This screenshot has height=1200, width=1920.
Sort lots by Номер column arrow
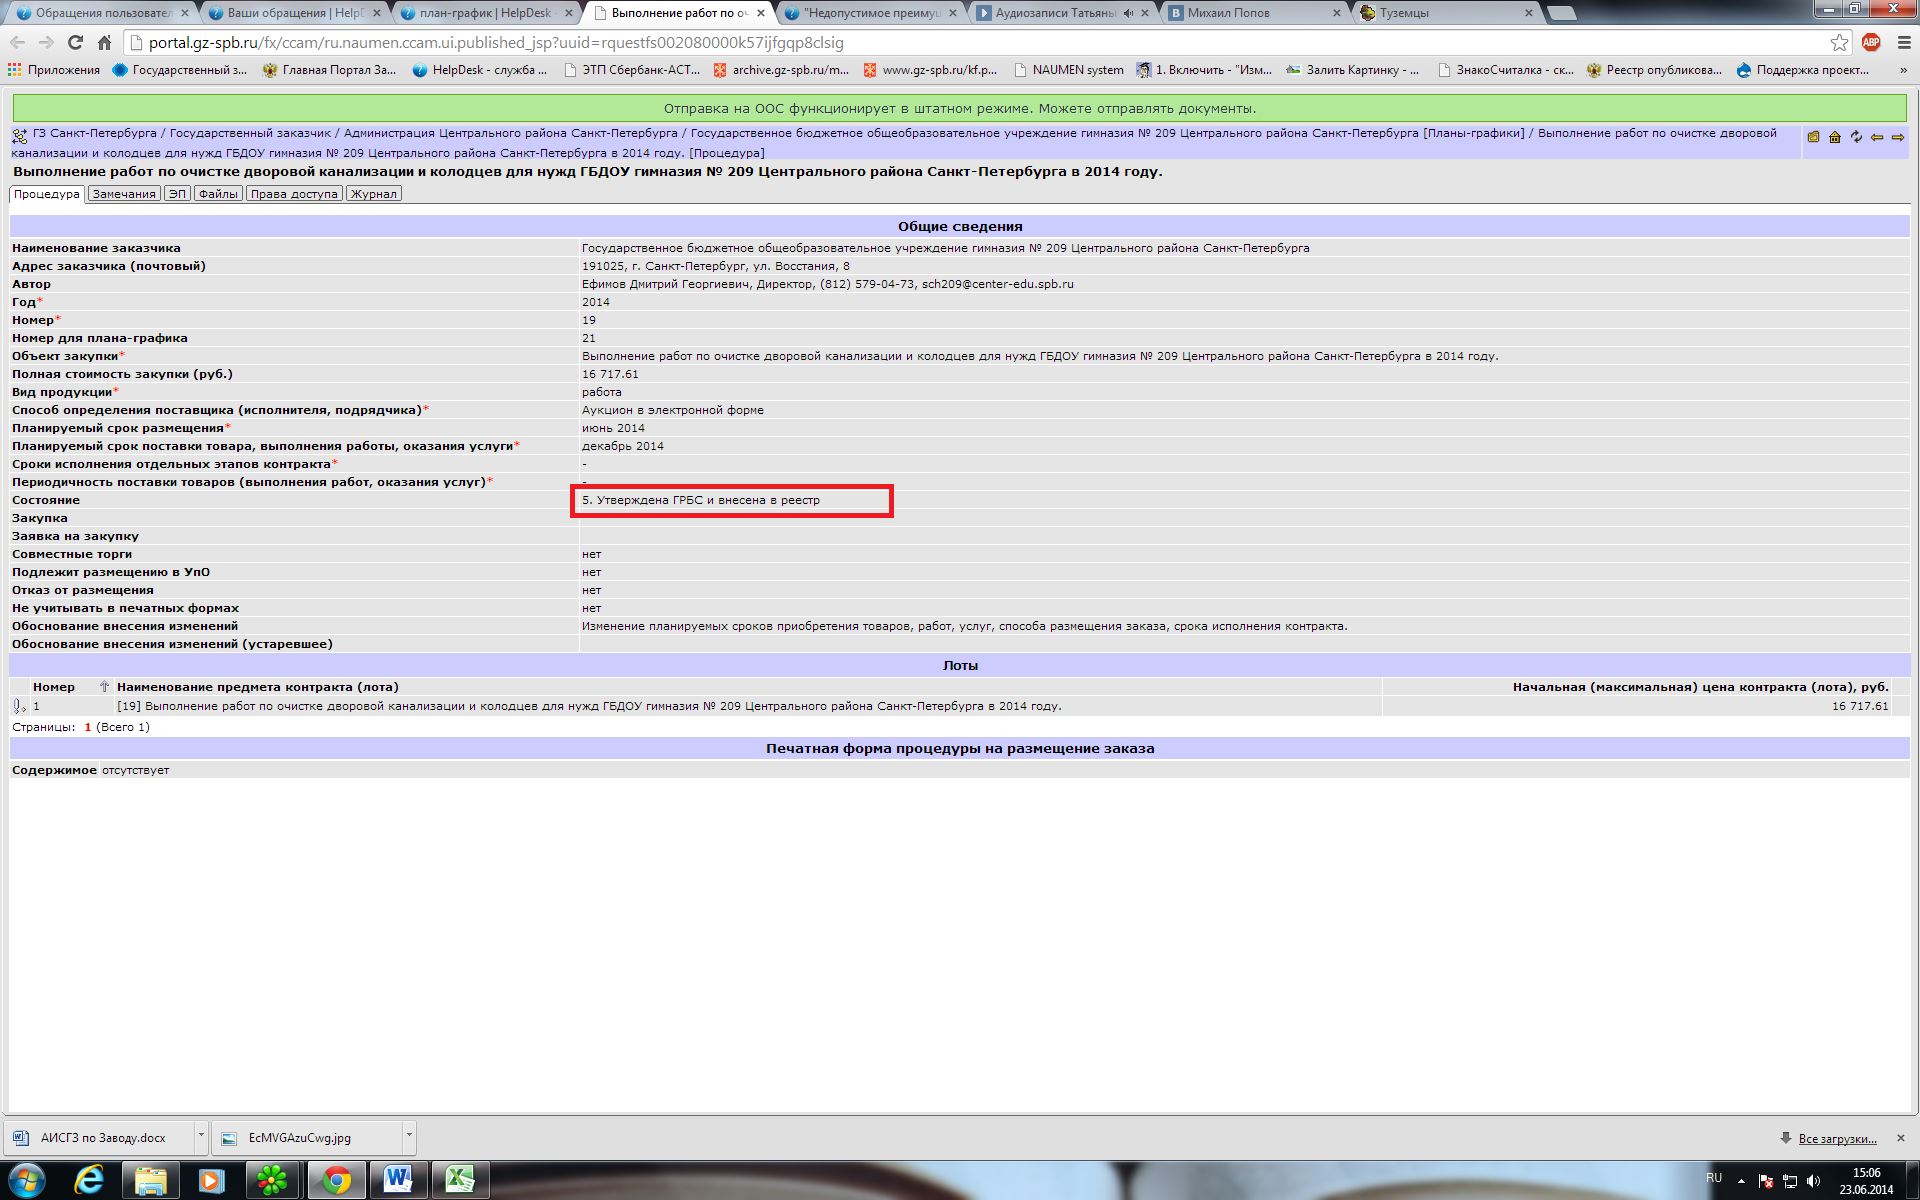pos(104,687)
